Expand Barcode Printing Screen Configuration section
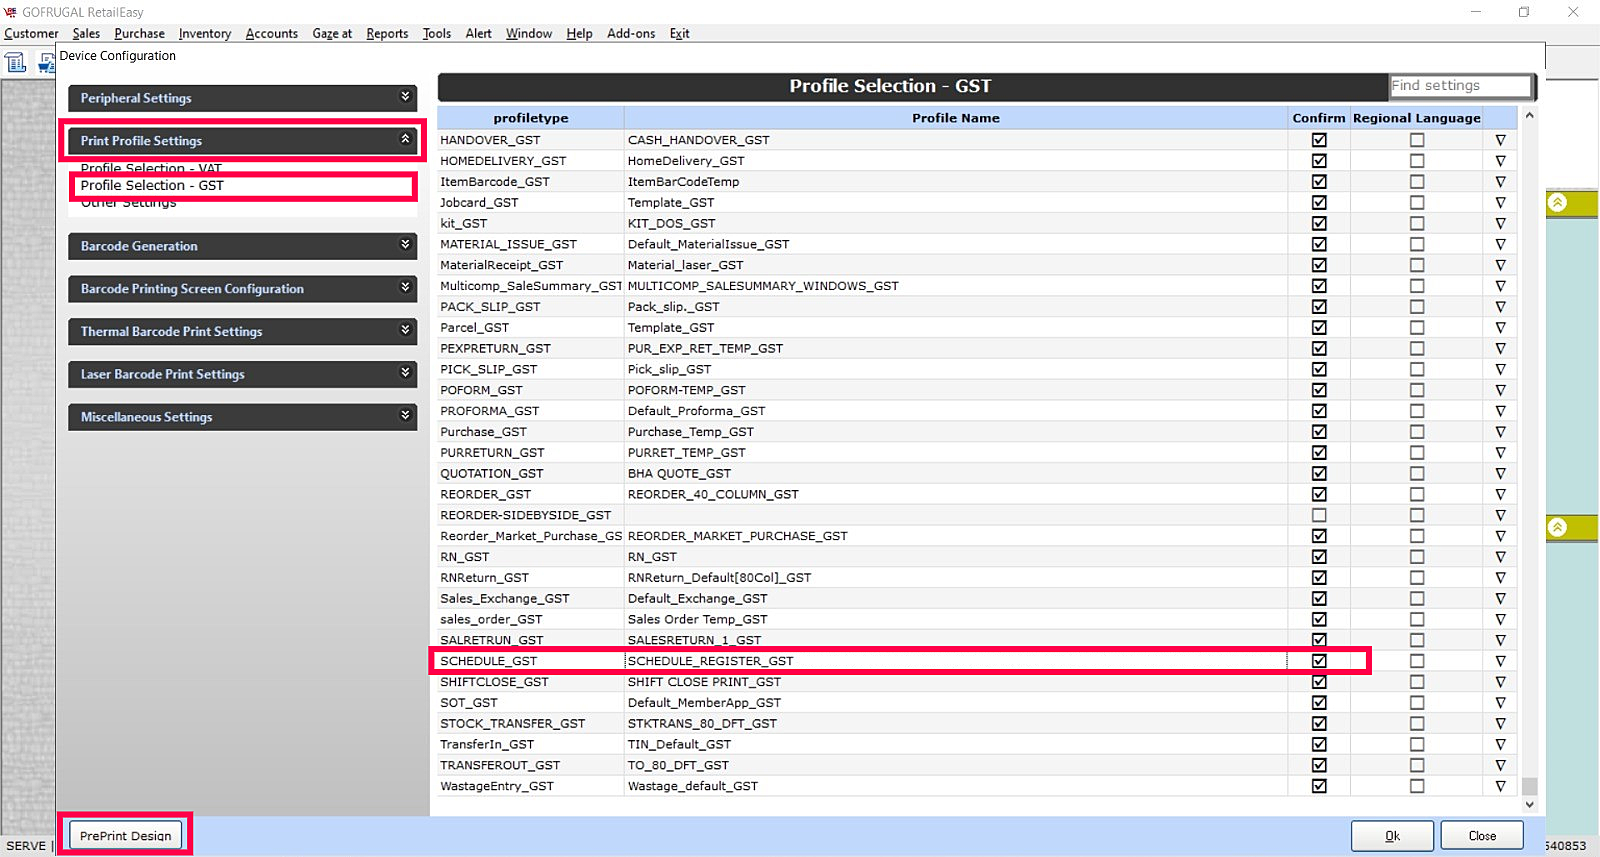Image resolution: width=1600 pixels, height=857 pixels. tap(243, 289)
